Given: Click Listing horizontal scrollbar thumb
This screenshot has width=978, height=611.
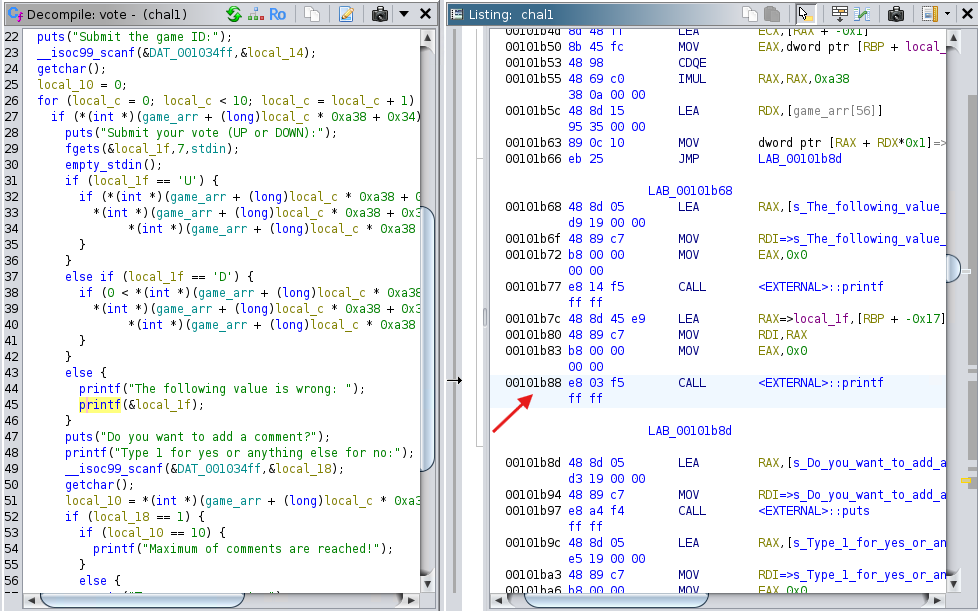Looking at the screenshot, I should pyautogui.click(x=616, y=600).
